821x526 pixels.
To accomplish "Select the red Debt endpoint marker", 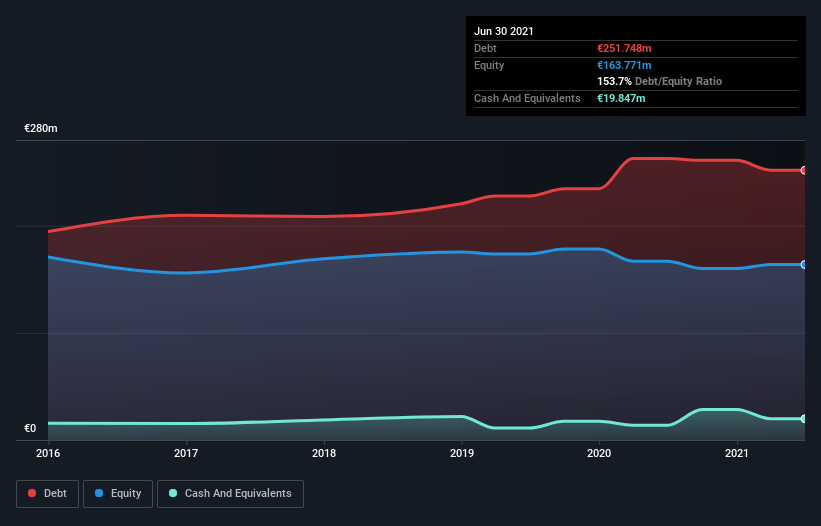I will (804, 171).
